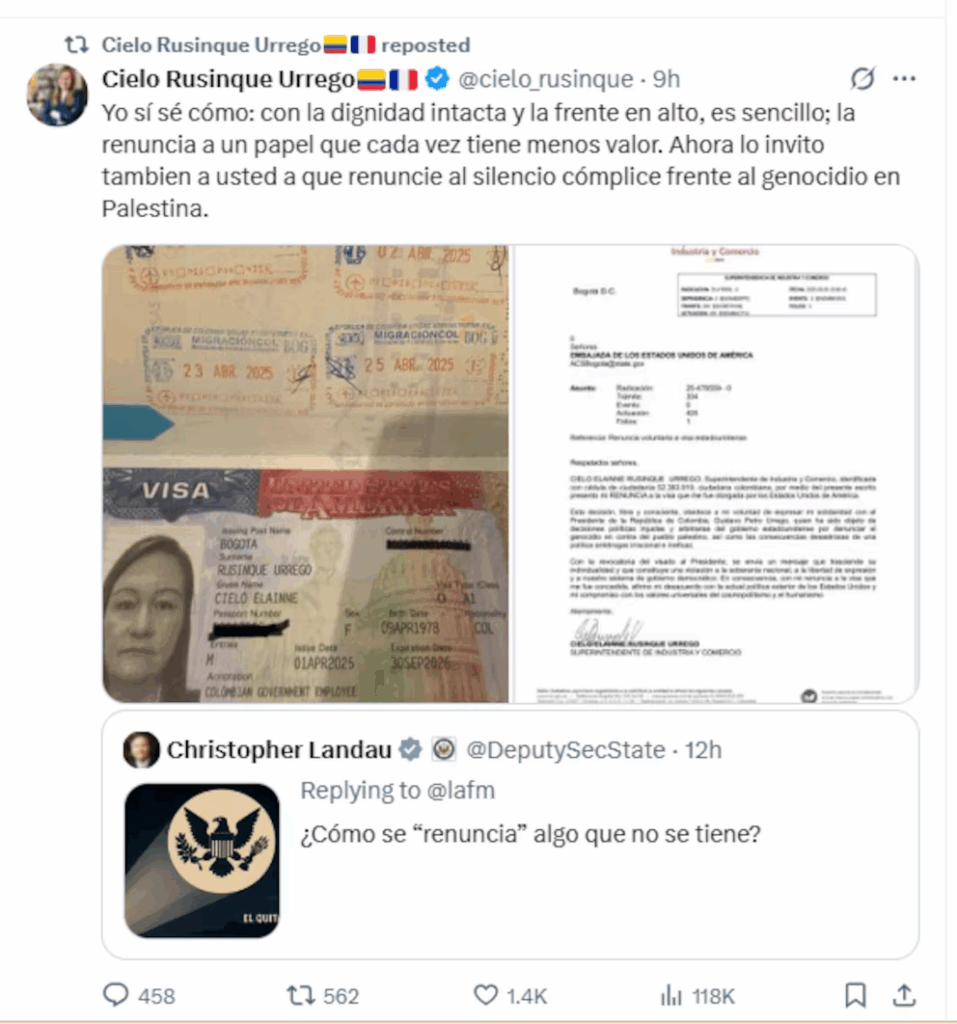The height and width of the screenshot is (1024, 957).
Task: Open quoted tweet text about renuncia
Action: [530, 834]
